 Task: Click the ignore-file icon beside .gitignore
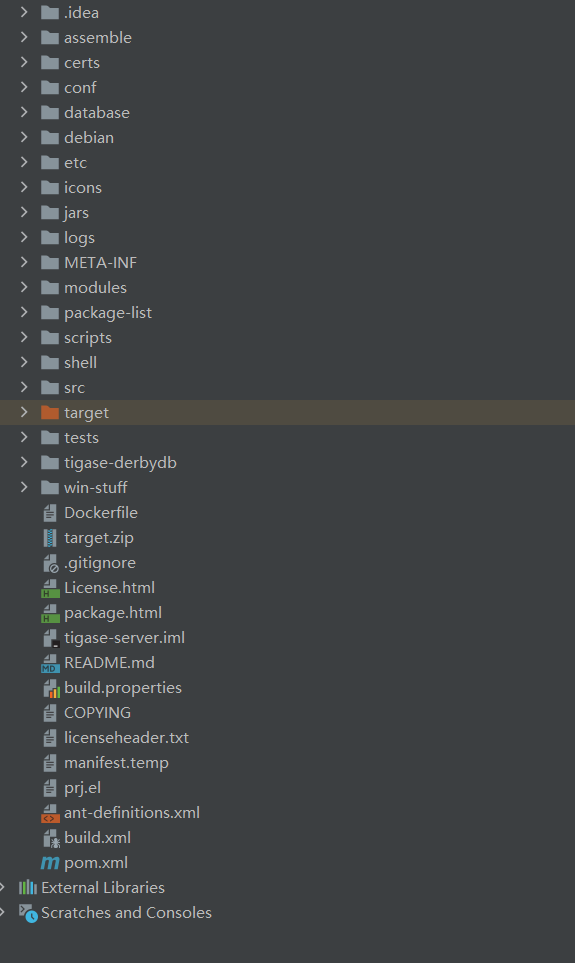50,563
